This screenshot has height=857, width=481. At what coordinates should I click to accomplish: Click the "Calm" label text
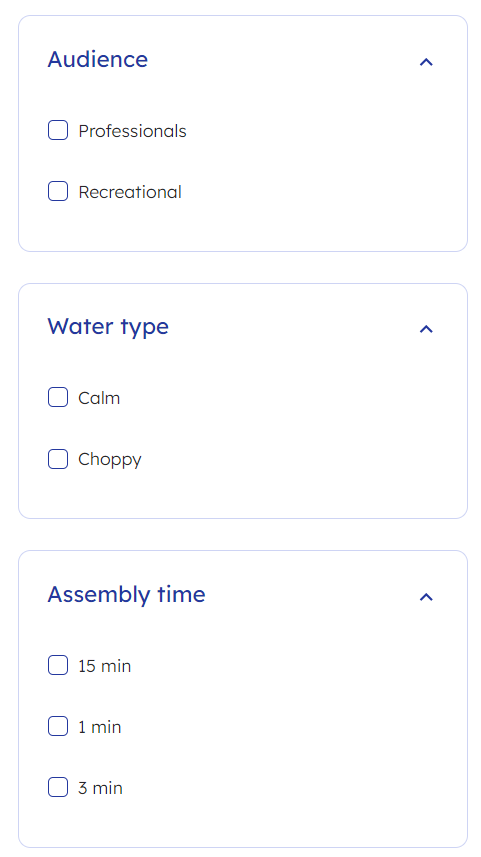click(99, 398)
